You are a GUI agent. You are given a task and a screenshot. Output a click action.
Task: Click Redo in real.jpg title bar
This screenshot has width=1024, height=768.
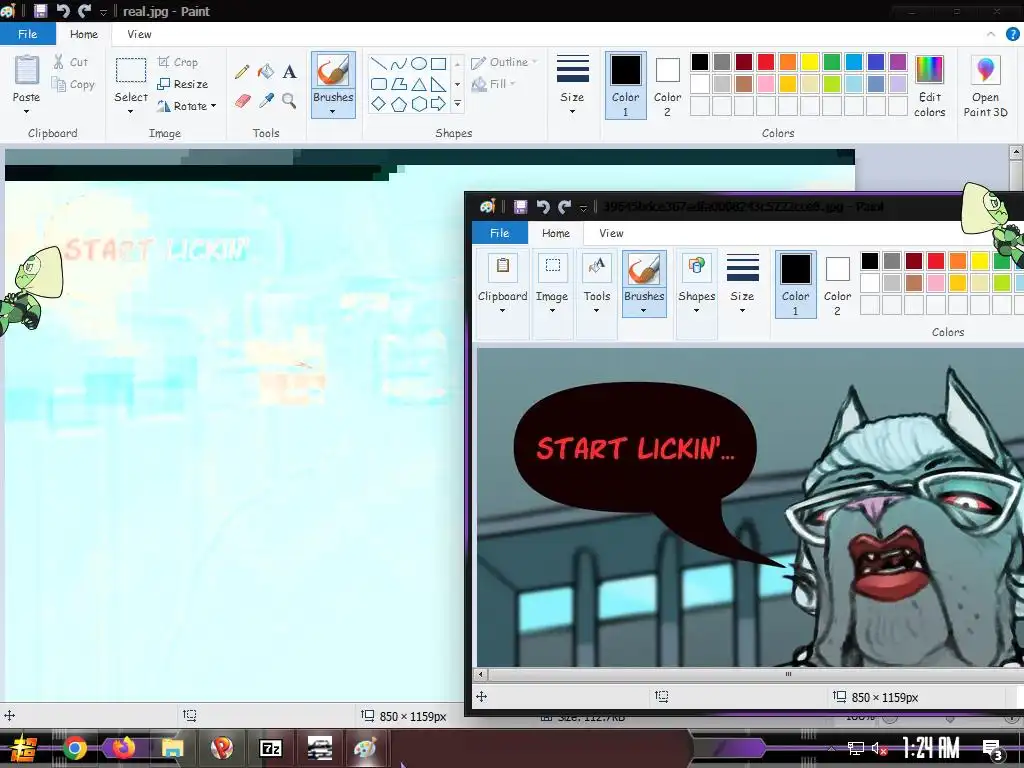[84, 11]
